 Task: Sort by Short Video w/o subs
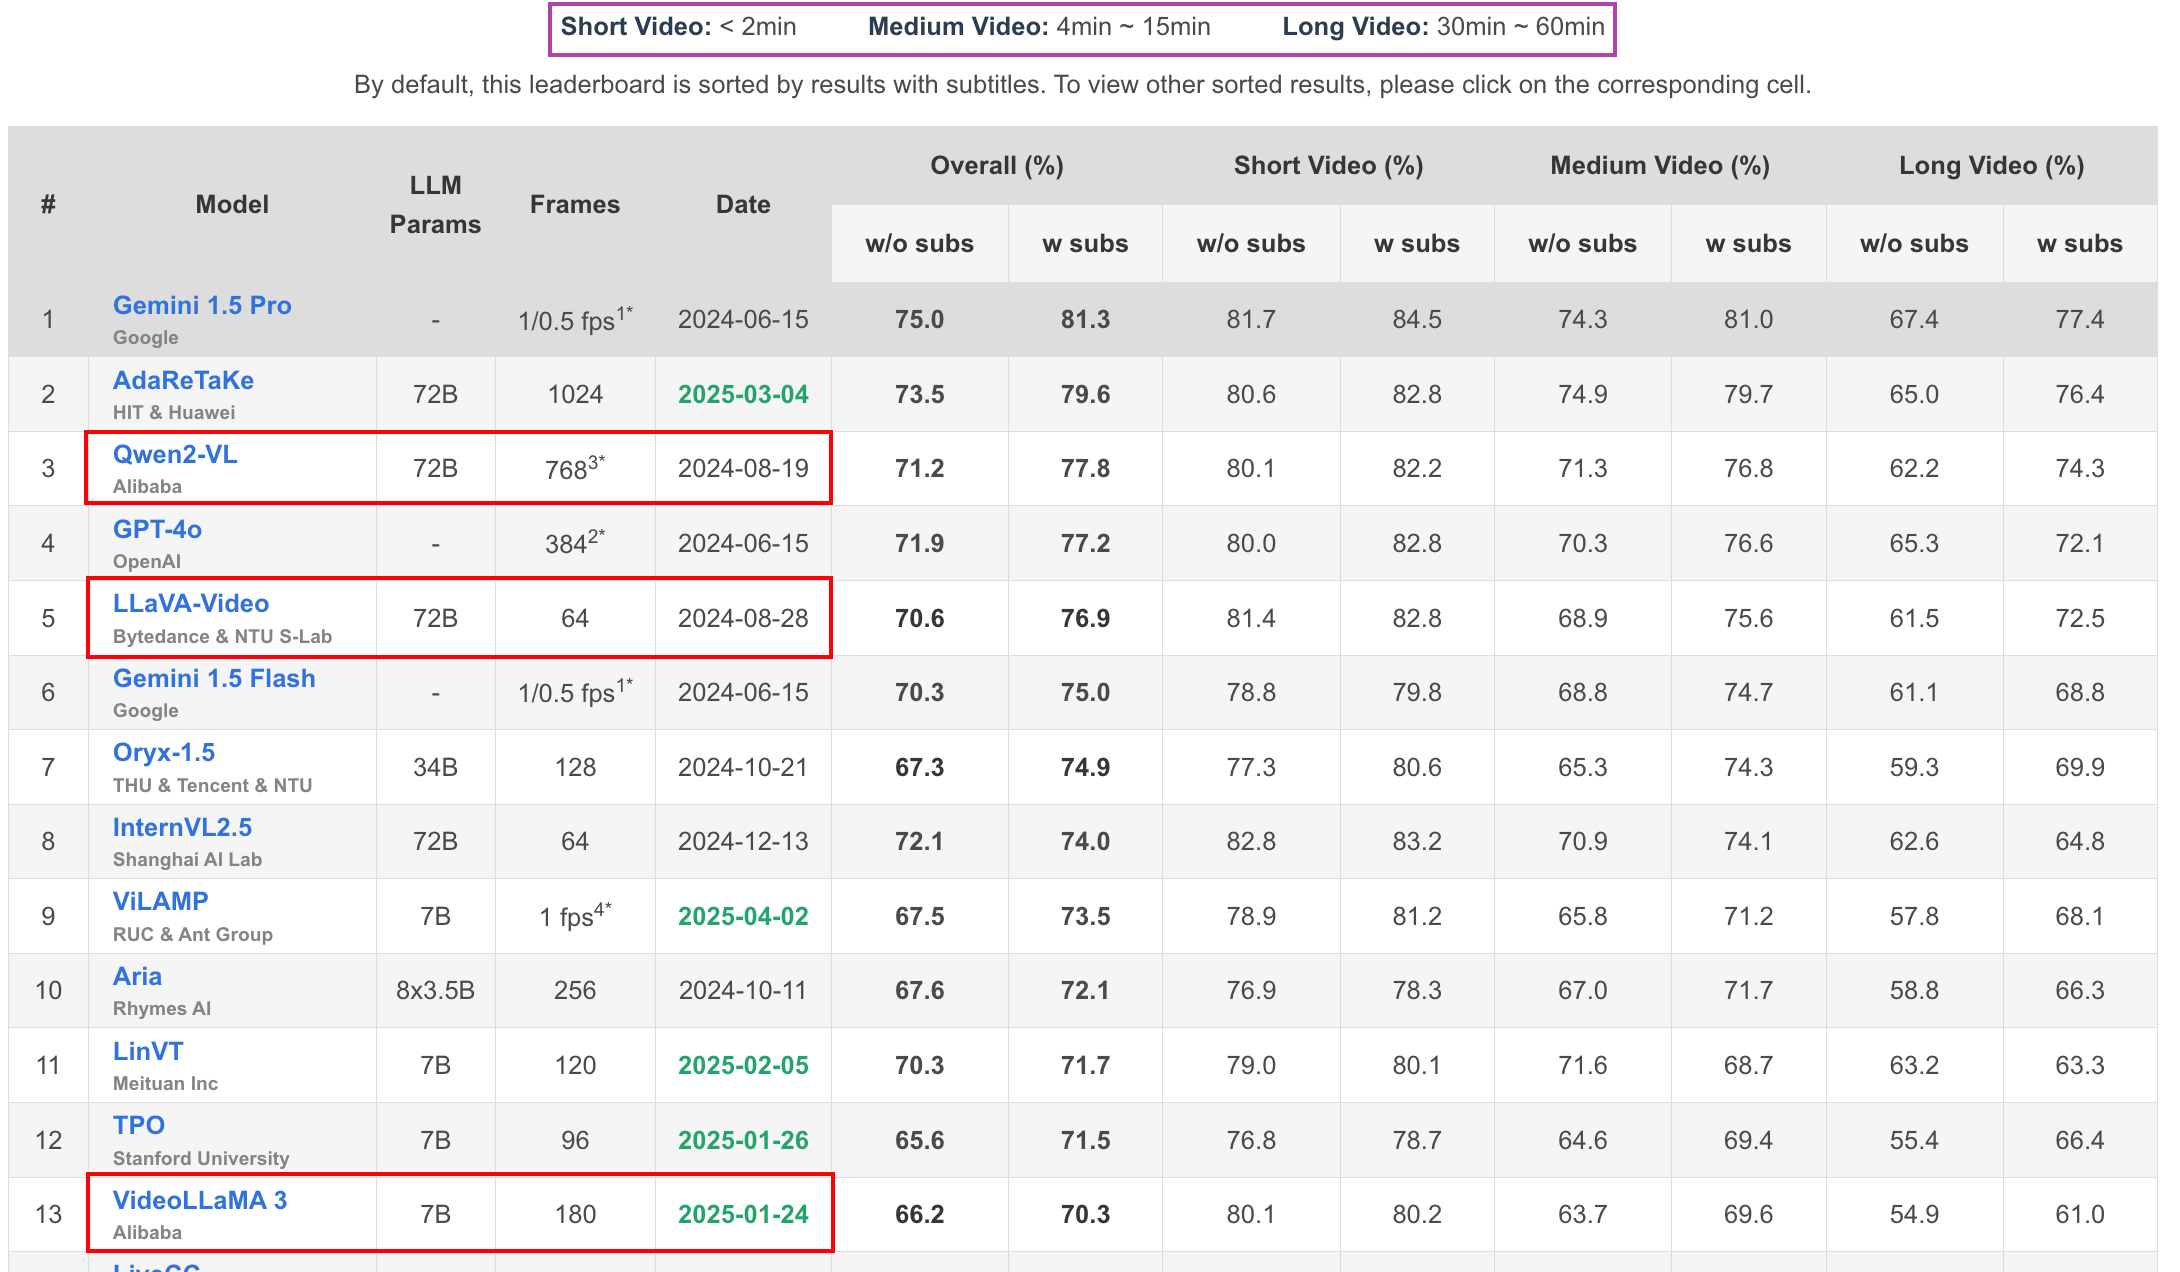[1251, 244]
